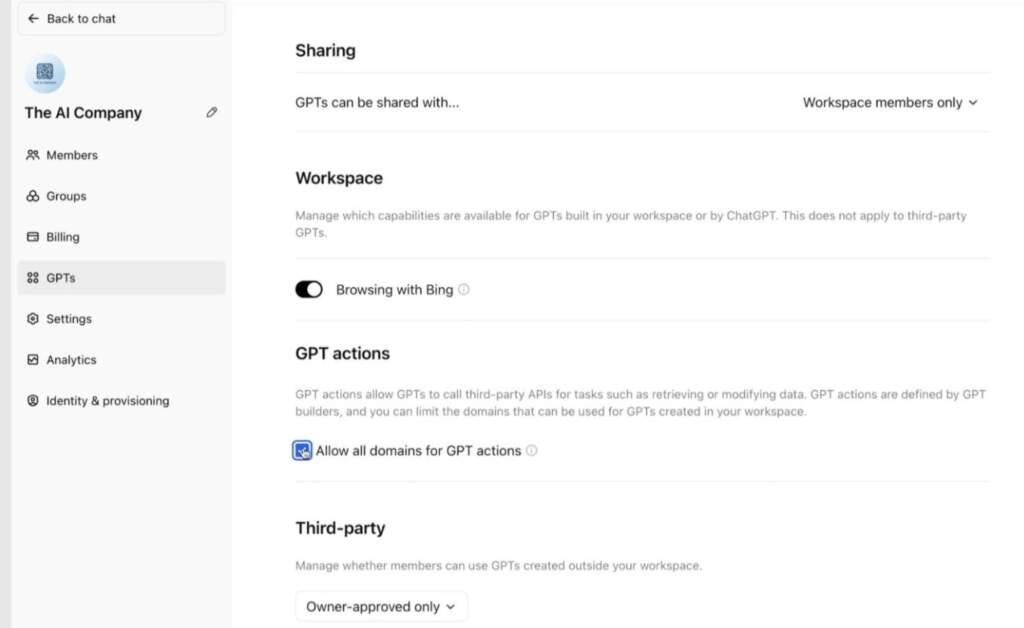Open the Members section
This screenshot has width=1024, height=628.
tap(121, 155)
